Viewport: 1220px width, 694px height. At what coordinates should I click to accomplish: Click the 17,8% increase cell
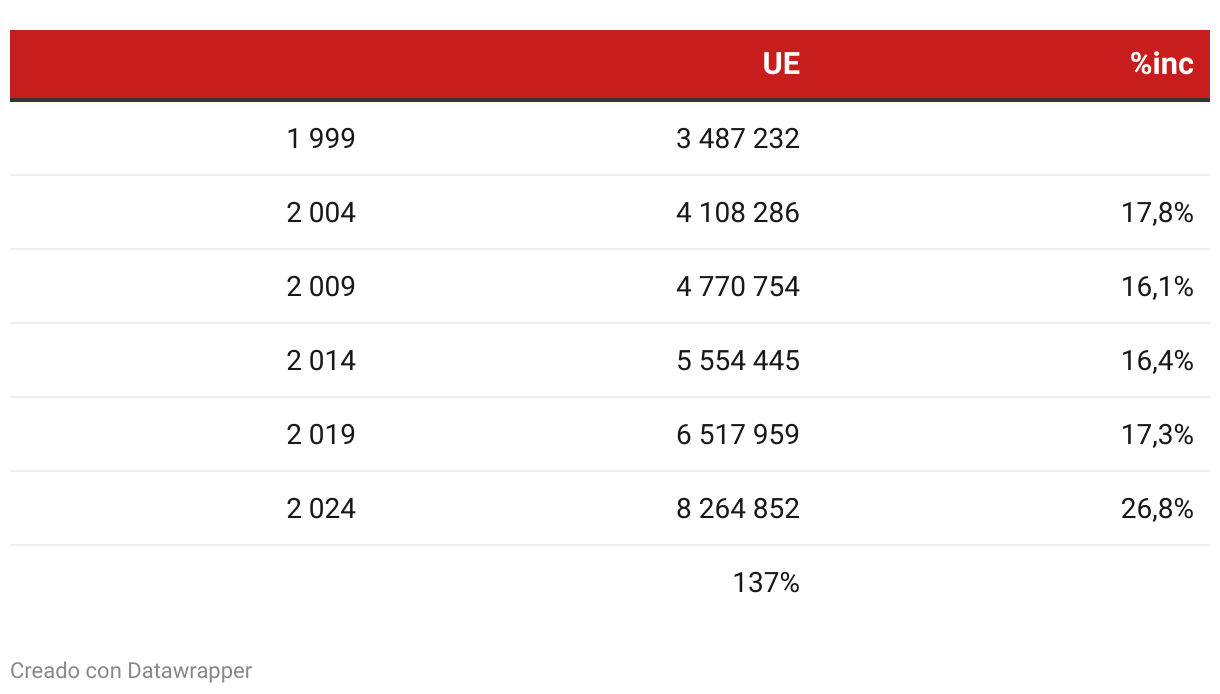point(1157,213)
